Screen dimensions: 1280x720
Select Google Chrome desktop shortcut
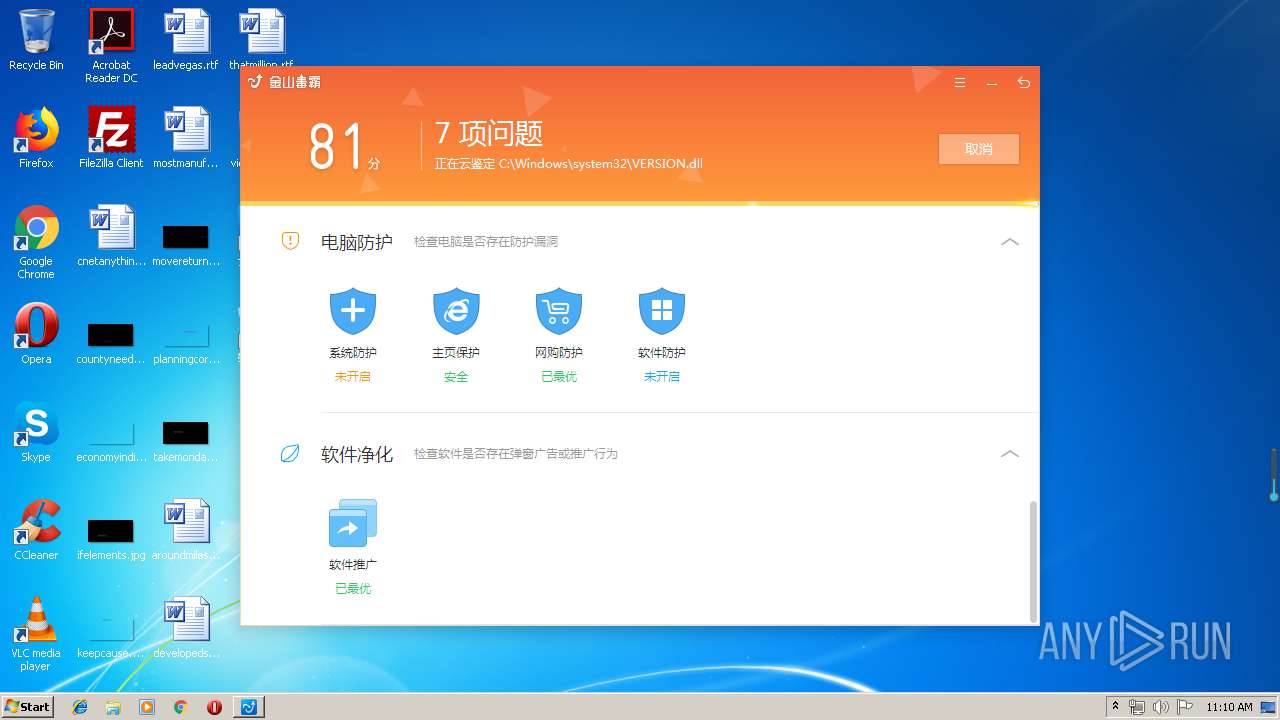click(x=36, y=242)
